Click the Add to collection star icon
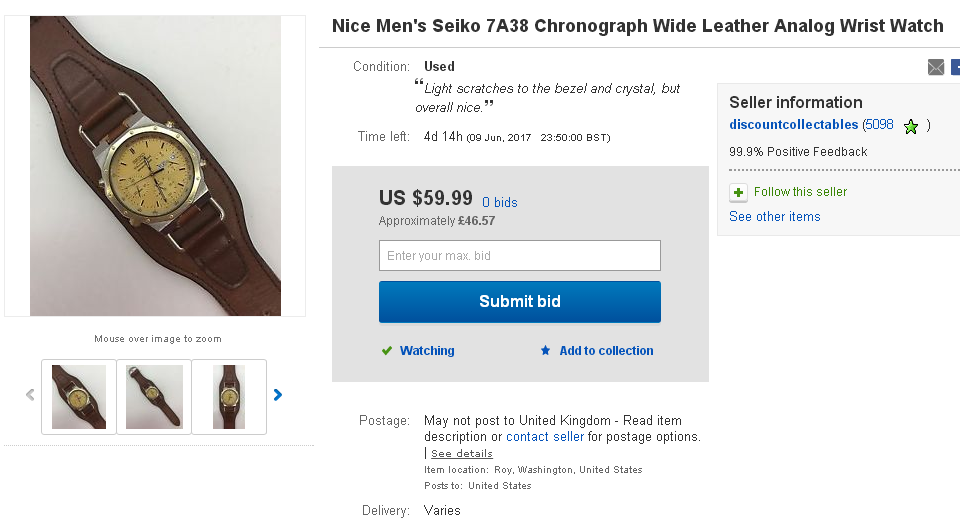 (545, 351)
